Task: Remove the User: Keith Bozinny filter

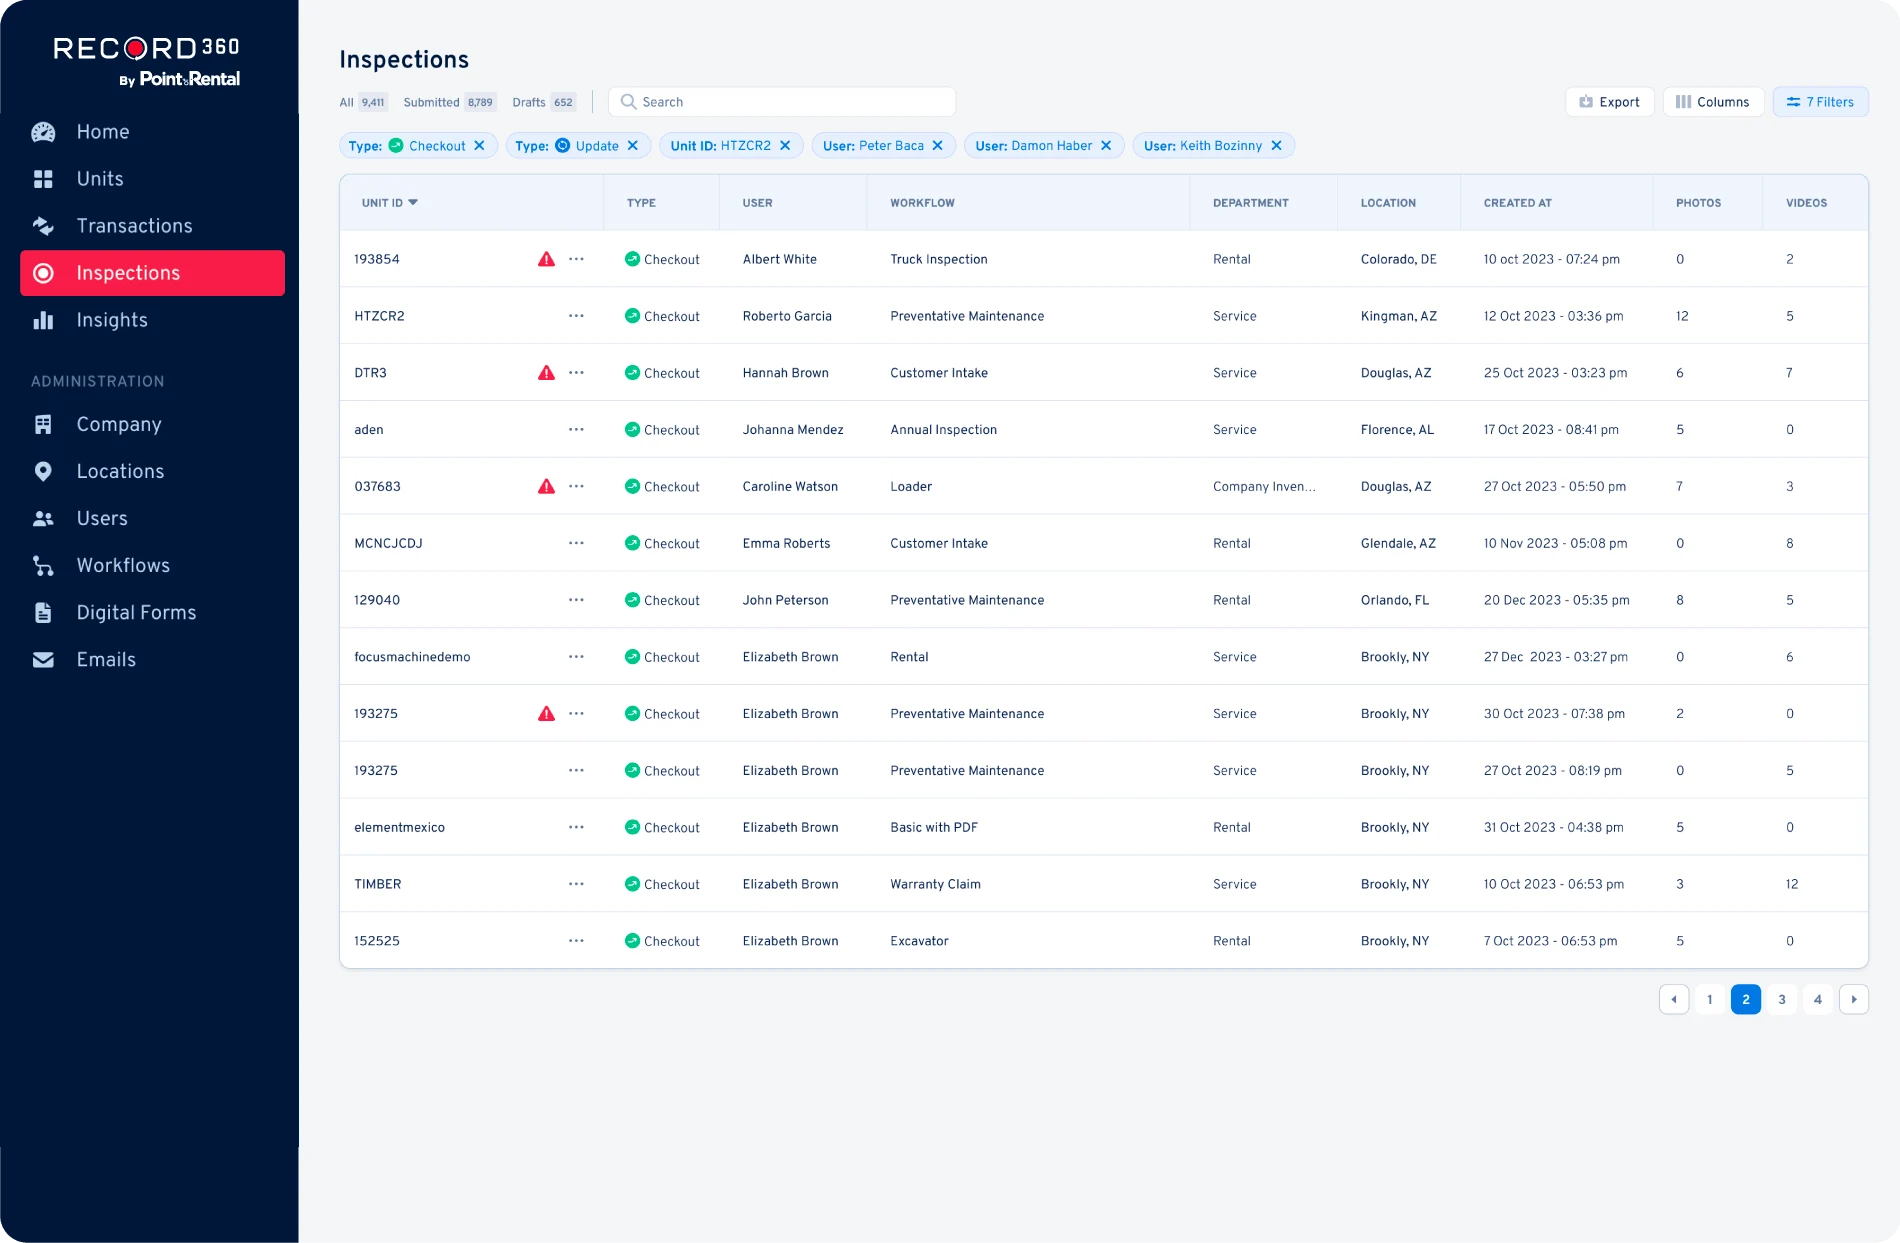Action: click(1276, 146)
